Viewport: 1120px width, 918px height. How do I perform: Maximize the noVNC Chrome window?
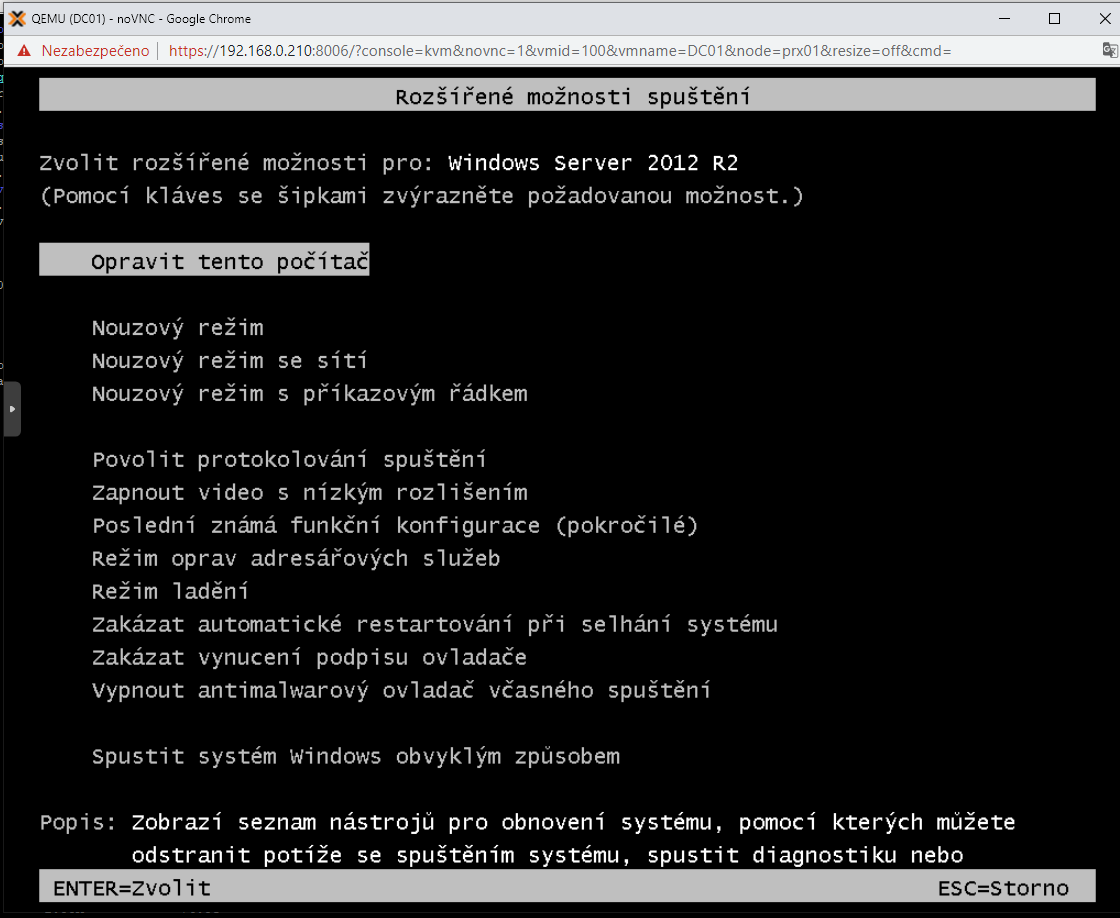pos(1053,18)
